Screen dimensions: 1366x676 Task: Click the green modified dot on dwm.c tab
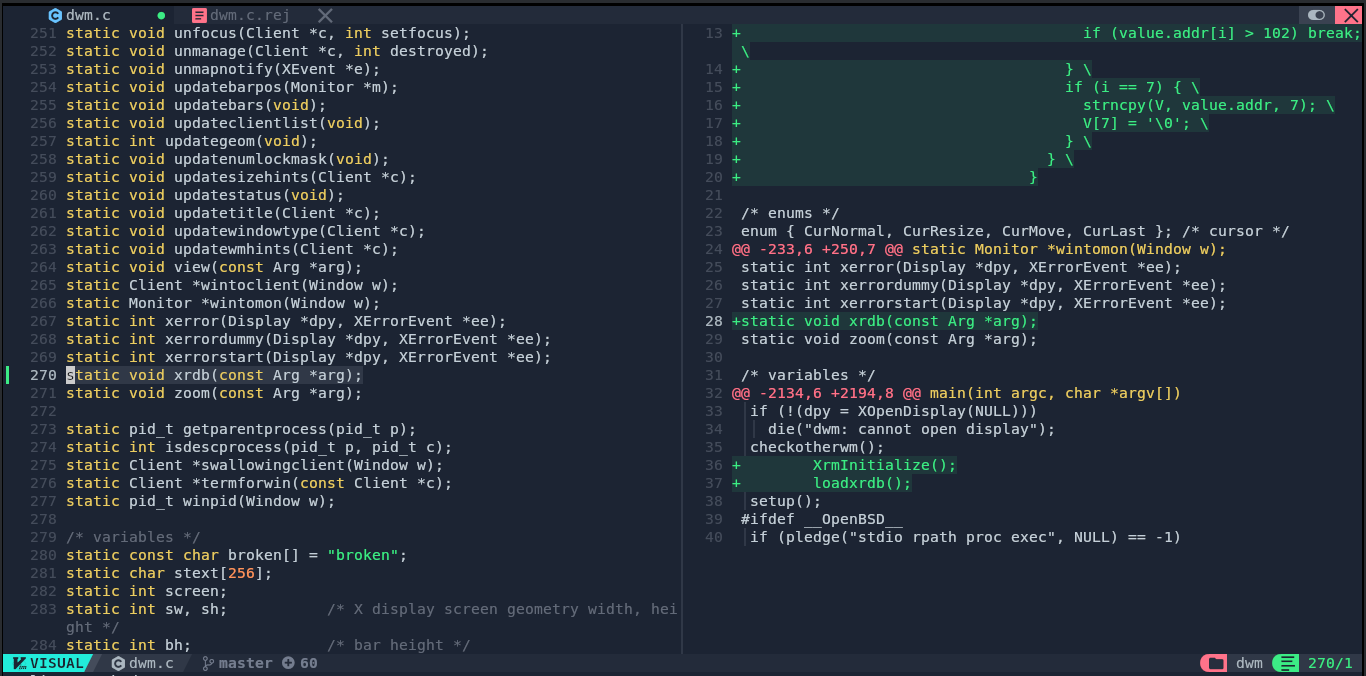[161, 15]
